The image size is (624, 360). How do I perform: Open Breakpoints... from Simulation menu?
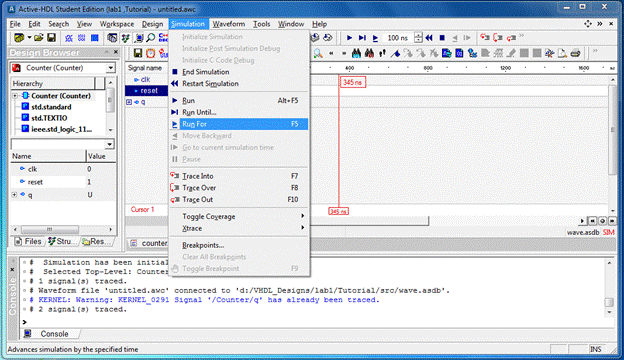coord(240,245)
